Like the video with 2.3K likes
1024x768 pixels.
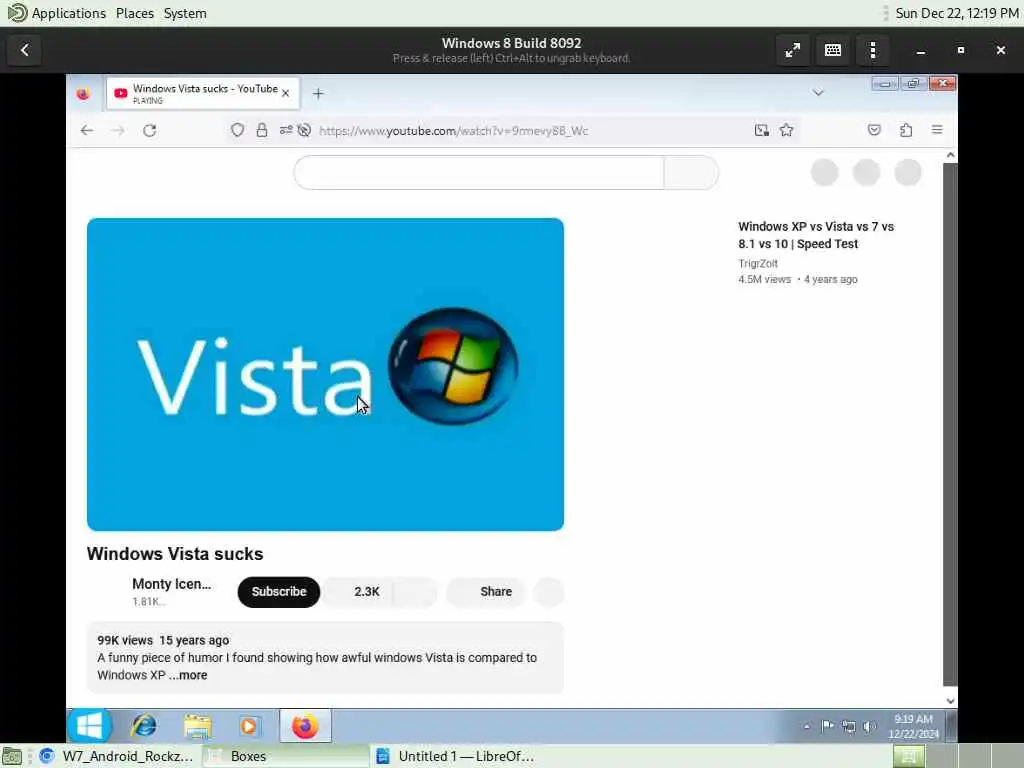pos(358,592)
